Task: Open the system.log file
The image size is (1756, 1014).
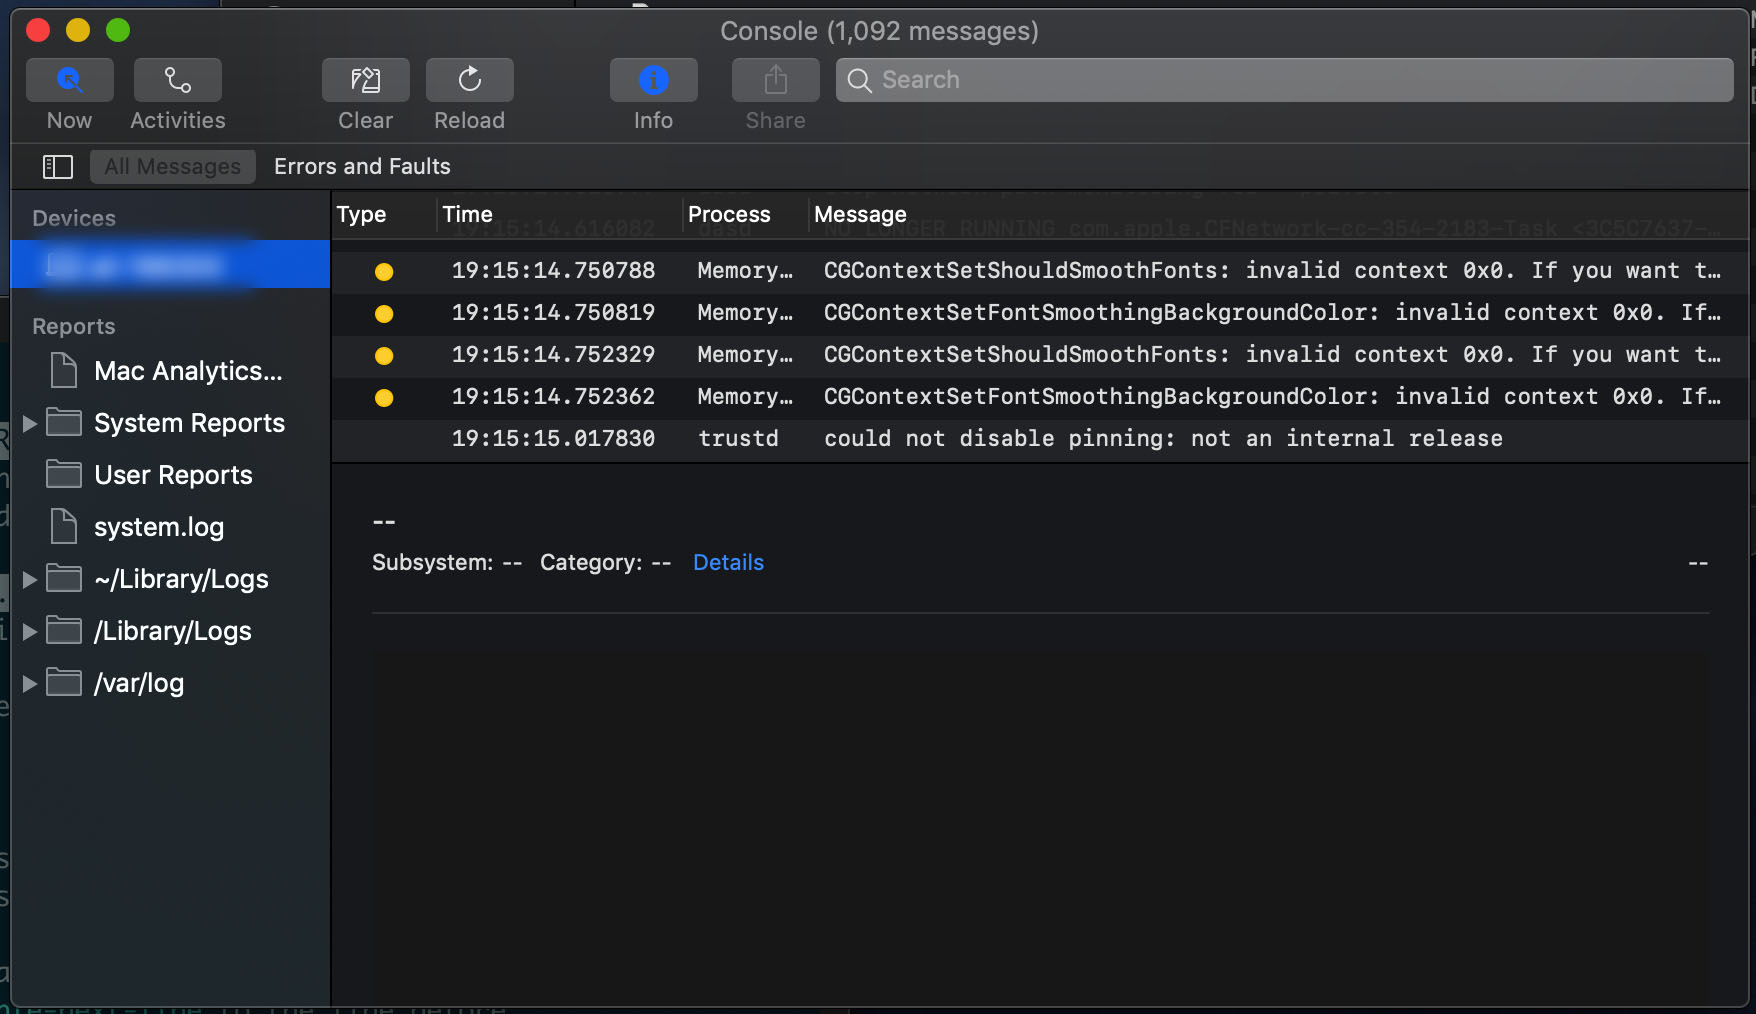Action: pos(159,527)
